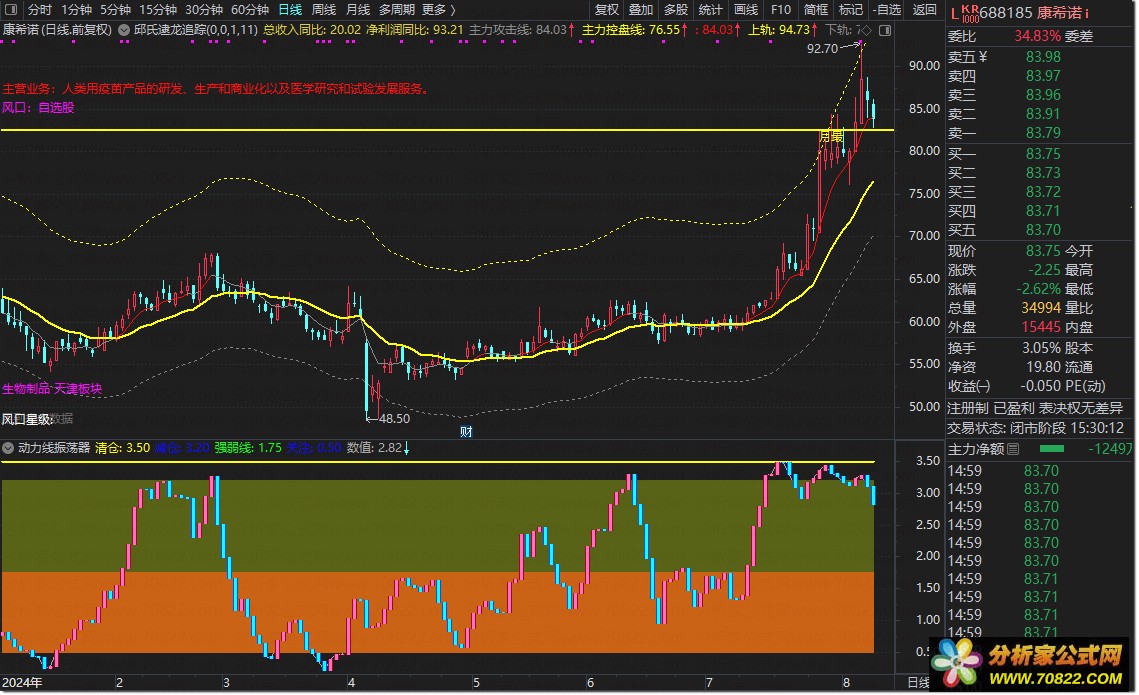The image size is (1139, 695).
Task: Select the 1分钟 period tab
Action: [76, 9]
